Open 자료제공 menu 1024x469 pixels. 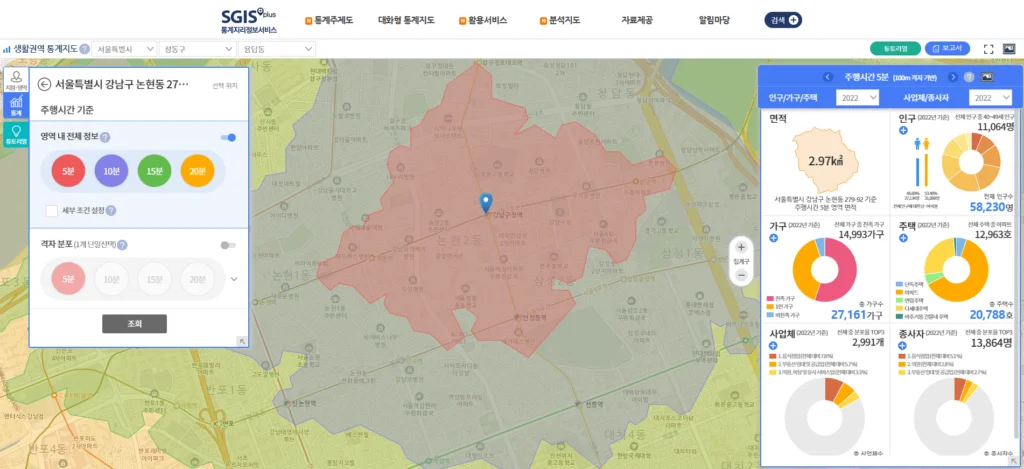click(x=637, y=20)
